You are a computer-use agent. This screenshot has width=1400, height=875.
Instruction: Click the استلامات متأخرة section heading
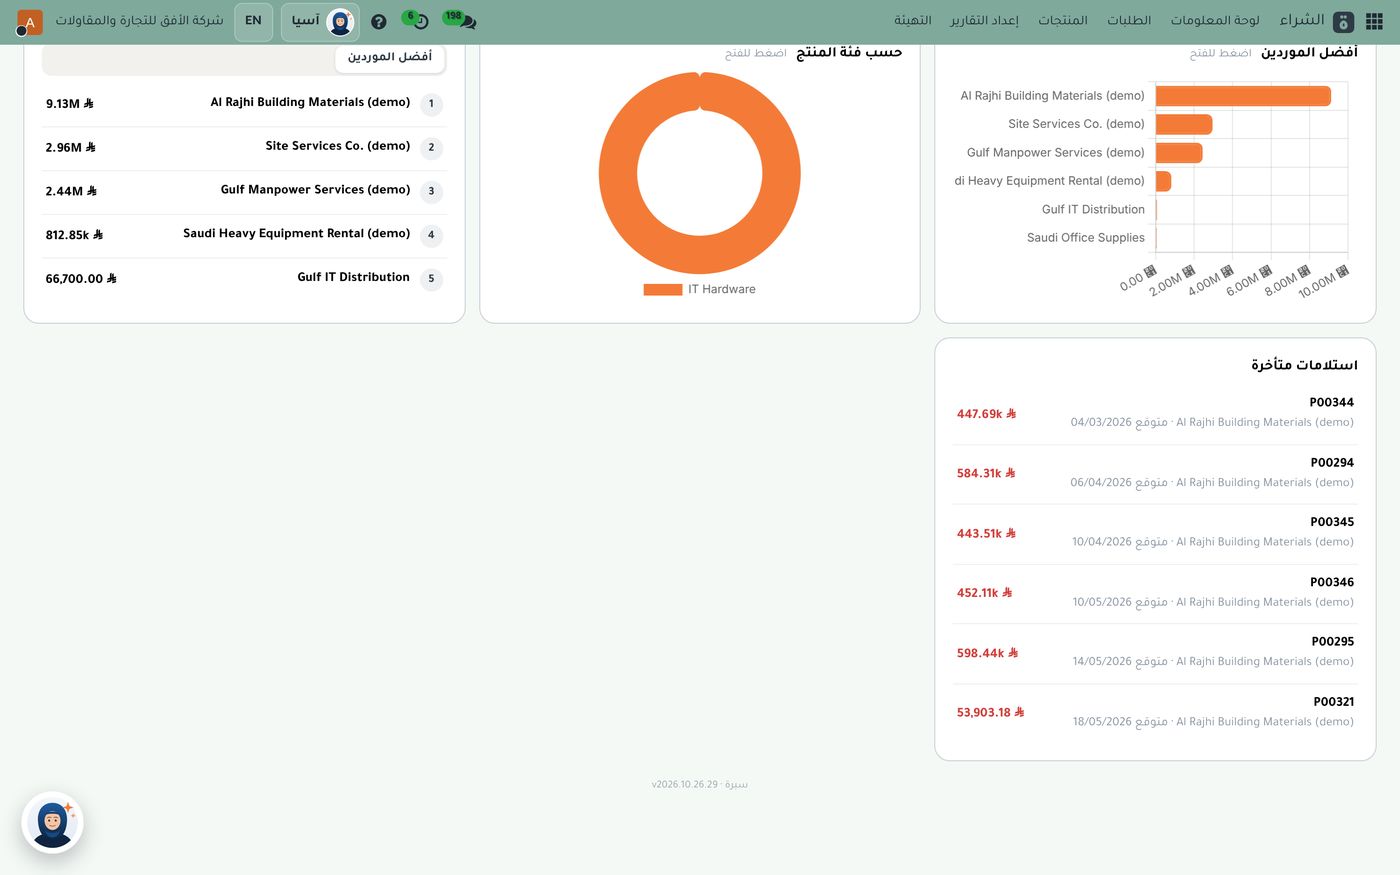click(1304, 365)
